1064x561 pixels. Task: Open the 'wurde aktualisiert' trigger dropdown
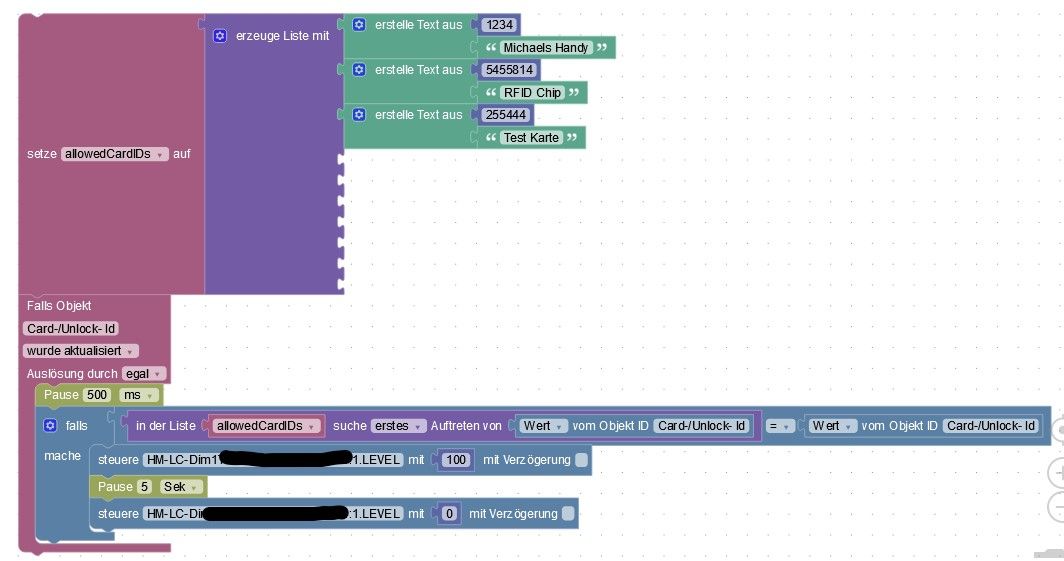[80, 351]
